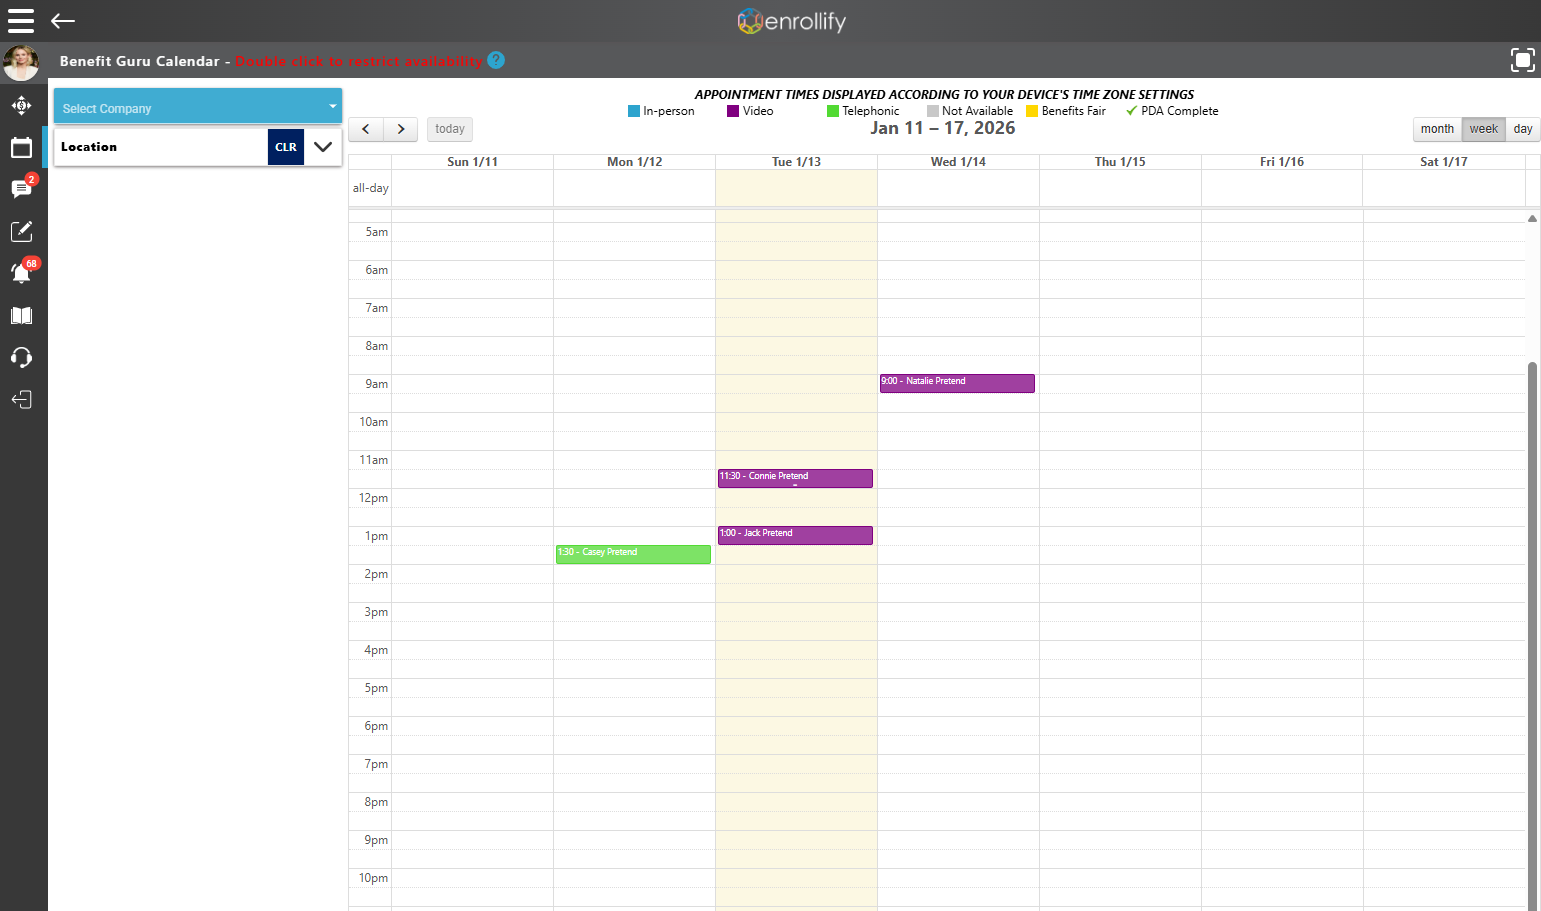Click the PDA Complete checkmark icon

tap(1132, 111)
